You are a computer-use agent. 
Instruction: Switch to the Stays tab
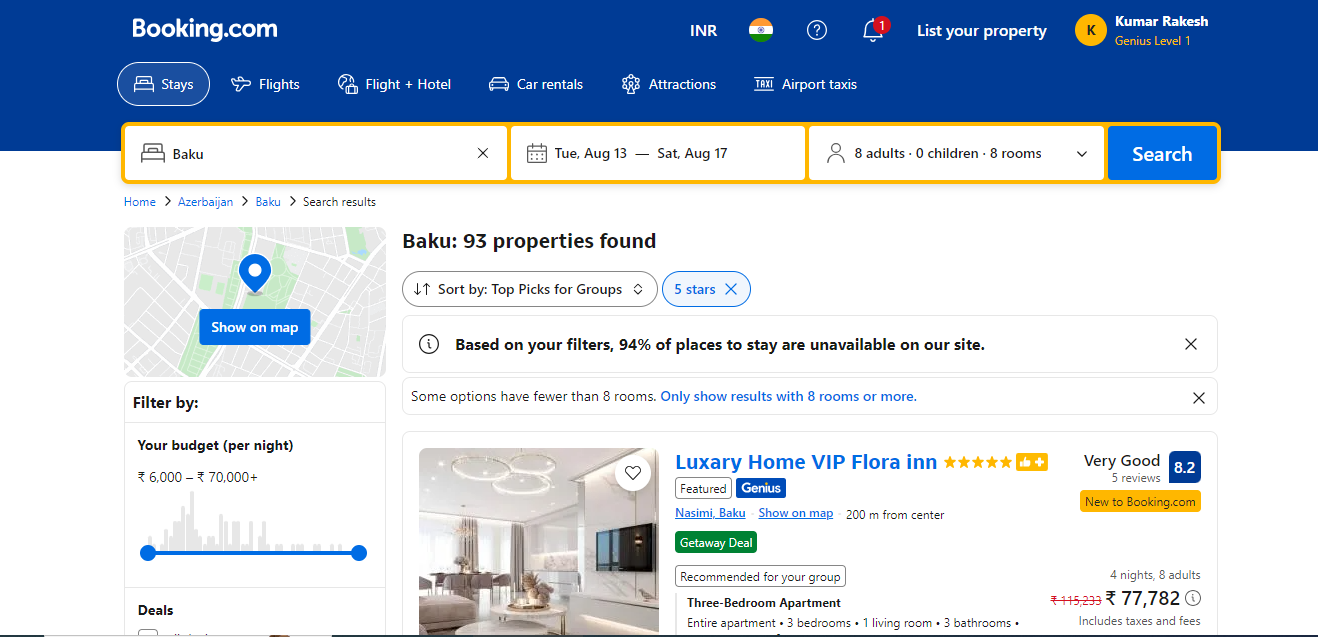pyautogui.click(x=163, y=84)
